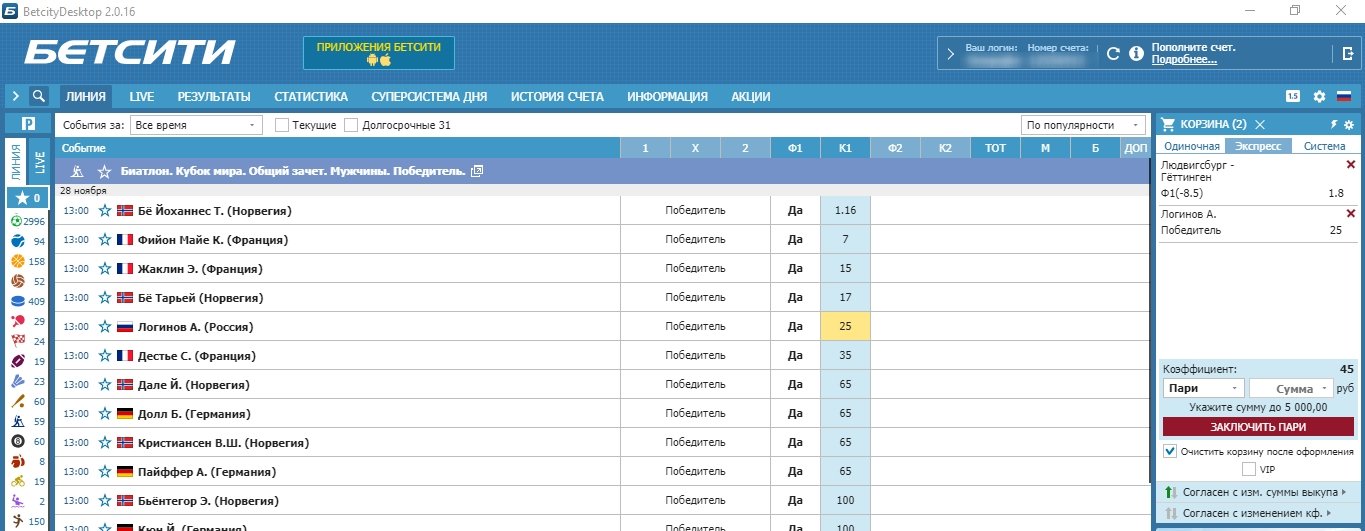Screen dimensions: 1365x531
Task: Open the search magnifier icon
Action: point(39,97)
